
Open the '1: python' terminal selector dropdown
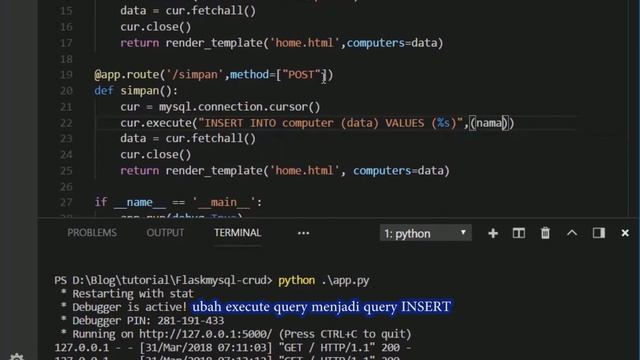point(426,233)
